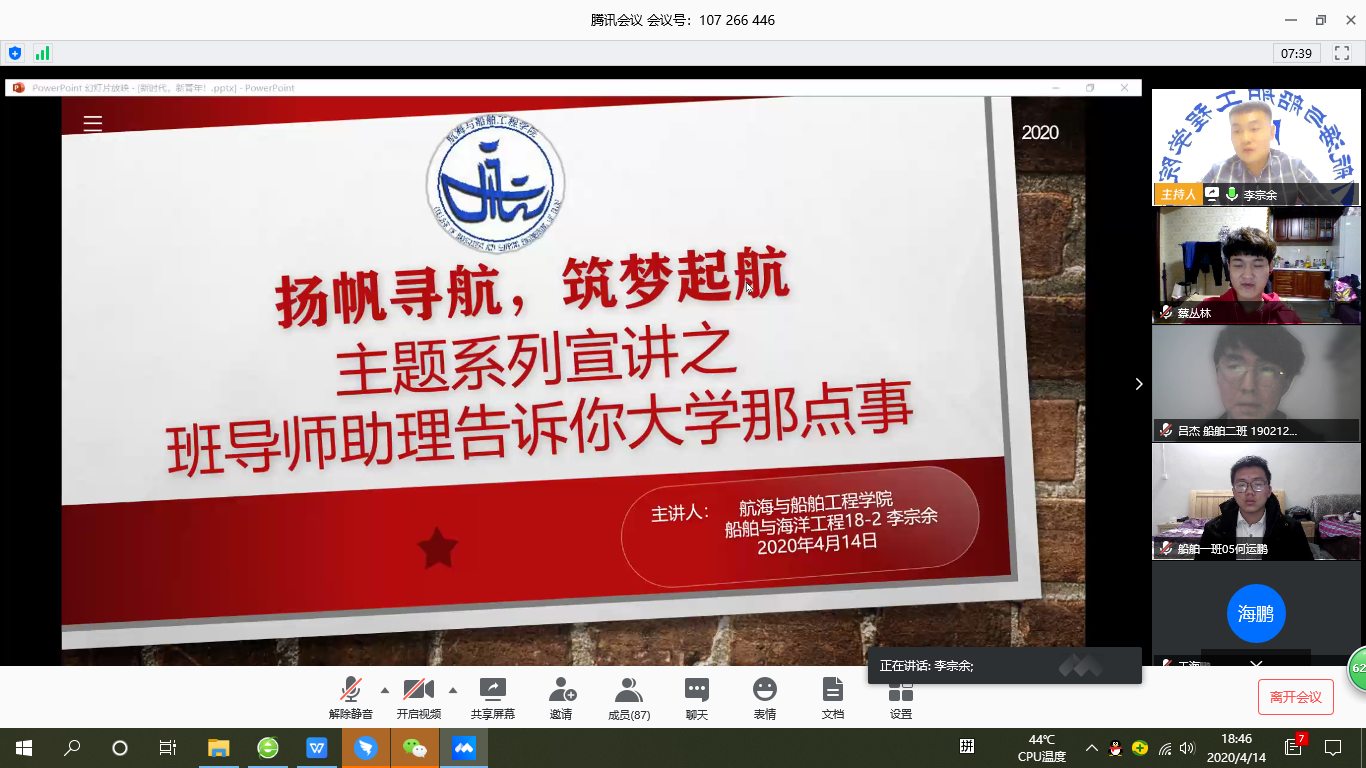Image resolution: width=1366 pixels, height=768 pixels.
Task: Expand video options arrow beside 开启视频
Action: click(x=453, y=690)
